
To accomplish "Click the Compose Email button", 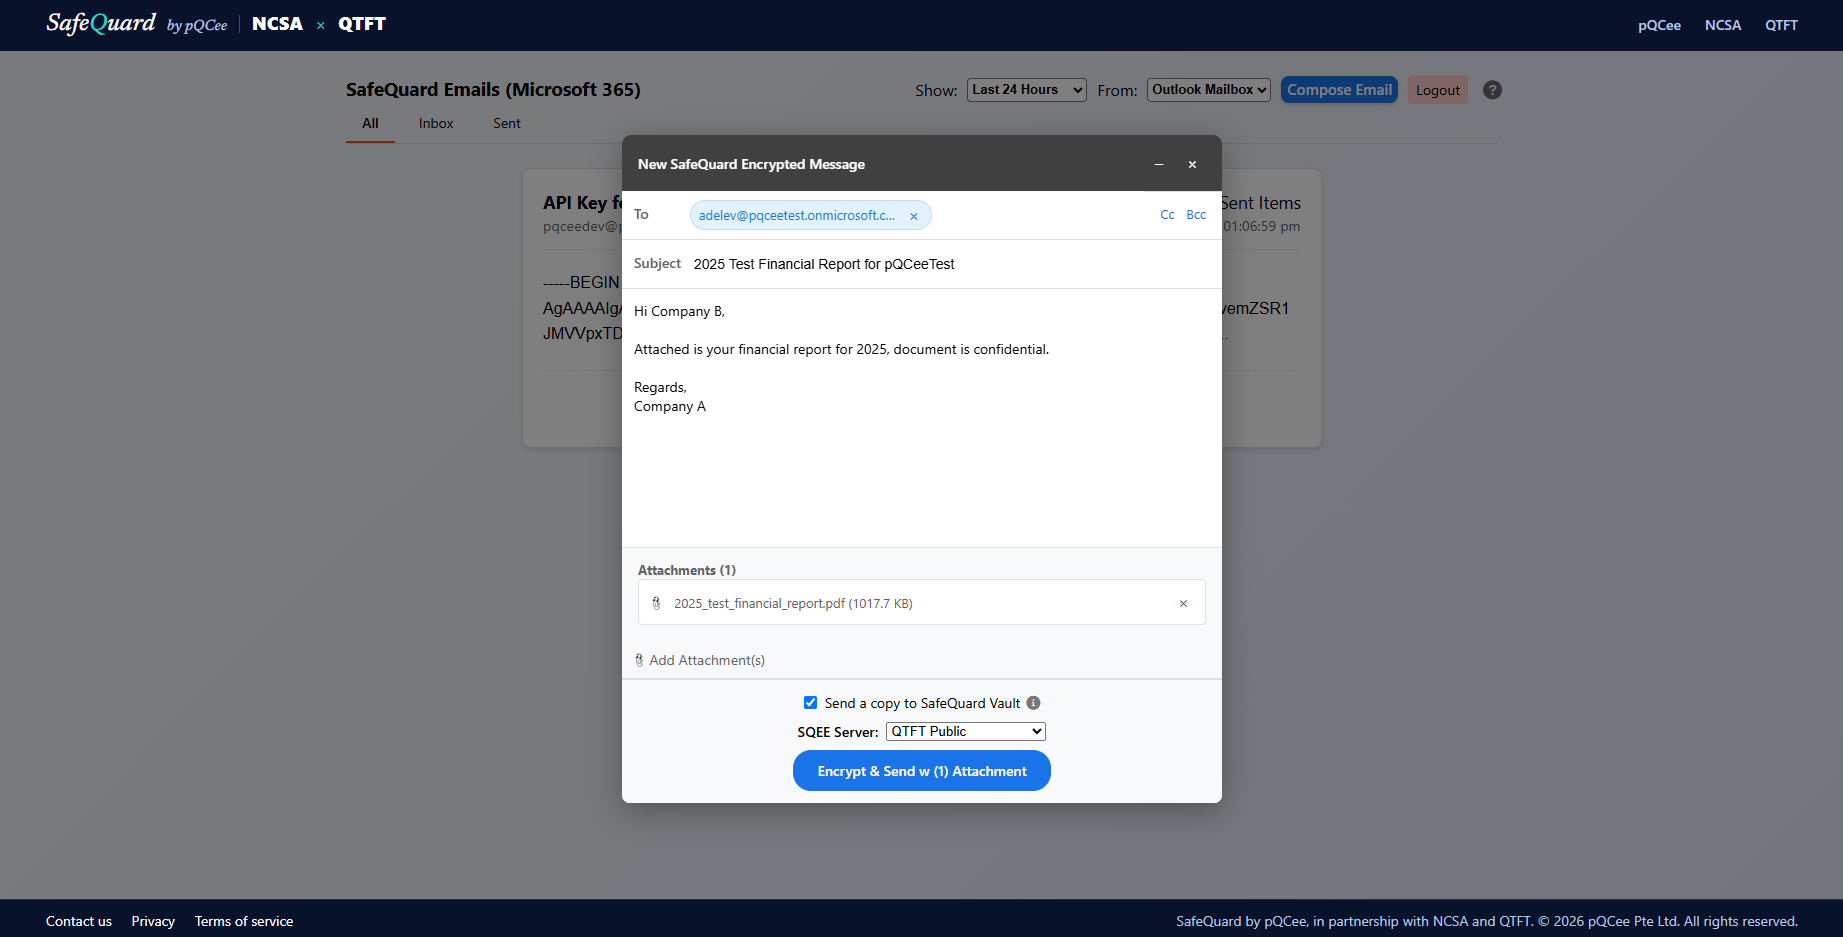I will point(1339,90).
